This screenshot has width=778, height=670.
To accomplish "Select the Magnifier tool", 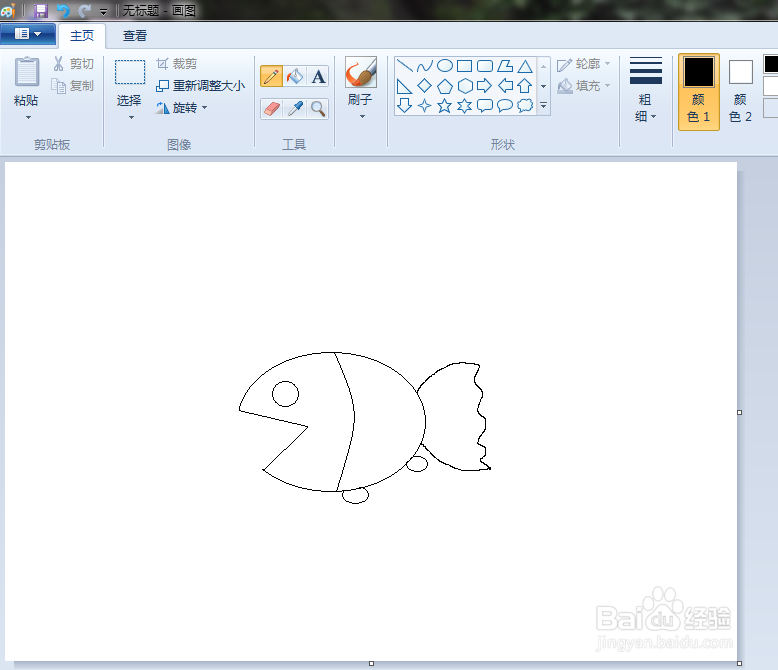I will tap(318, 108).
